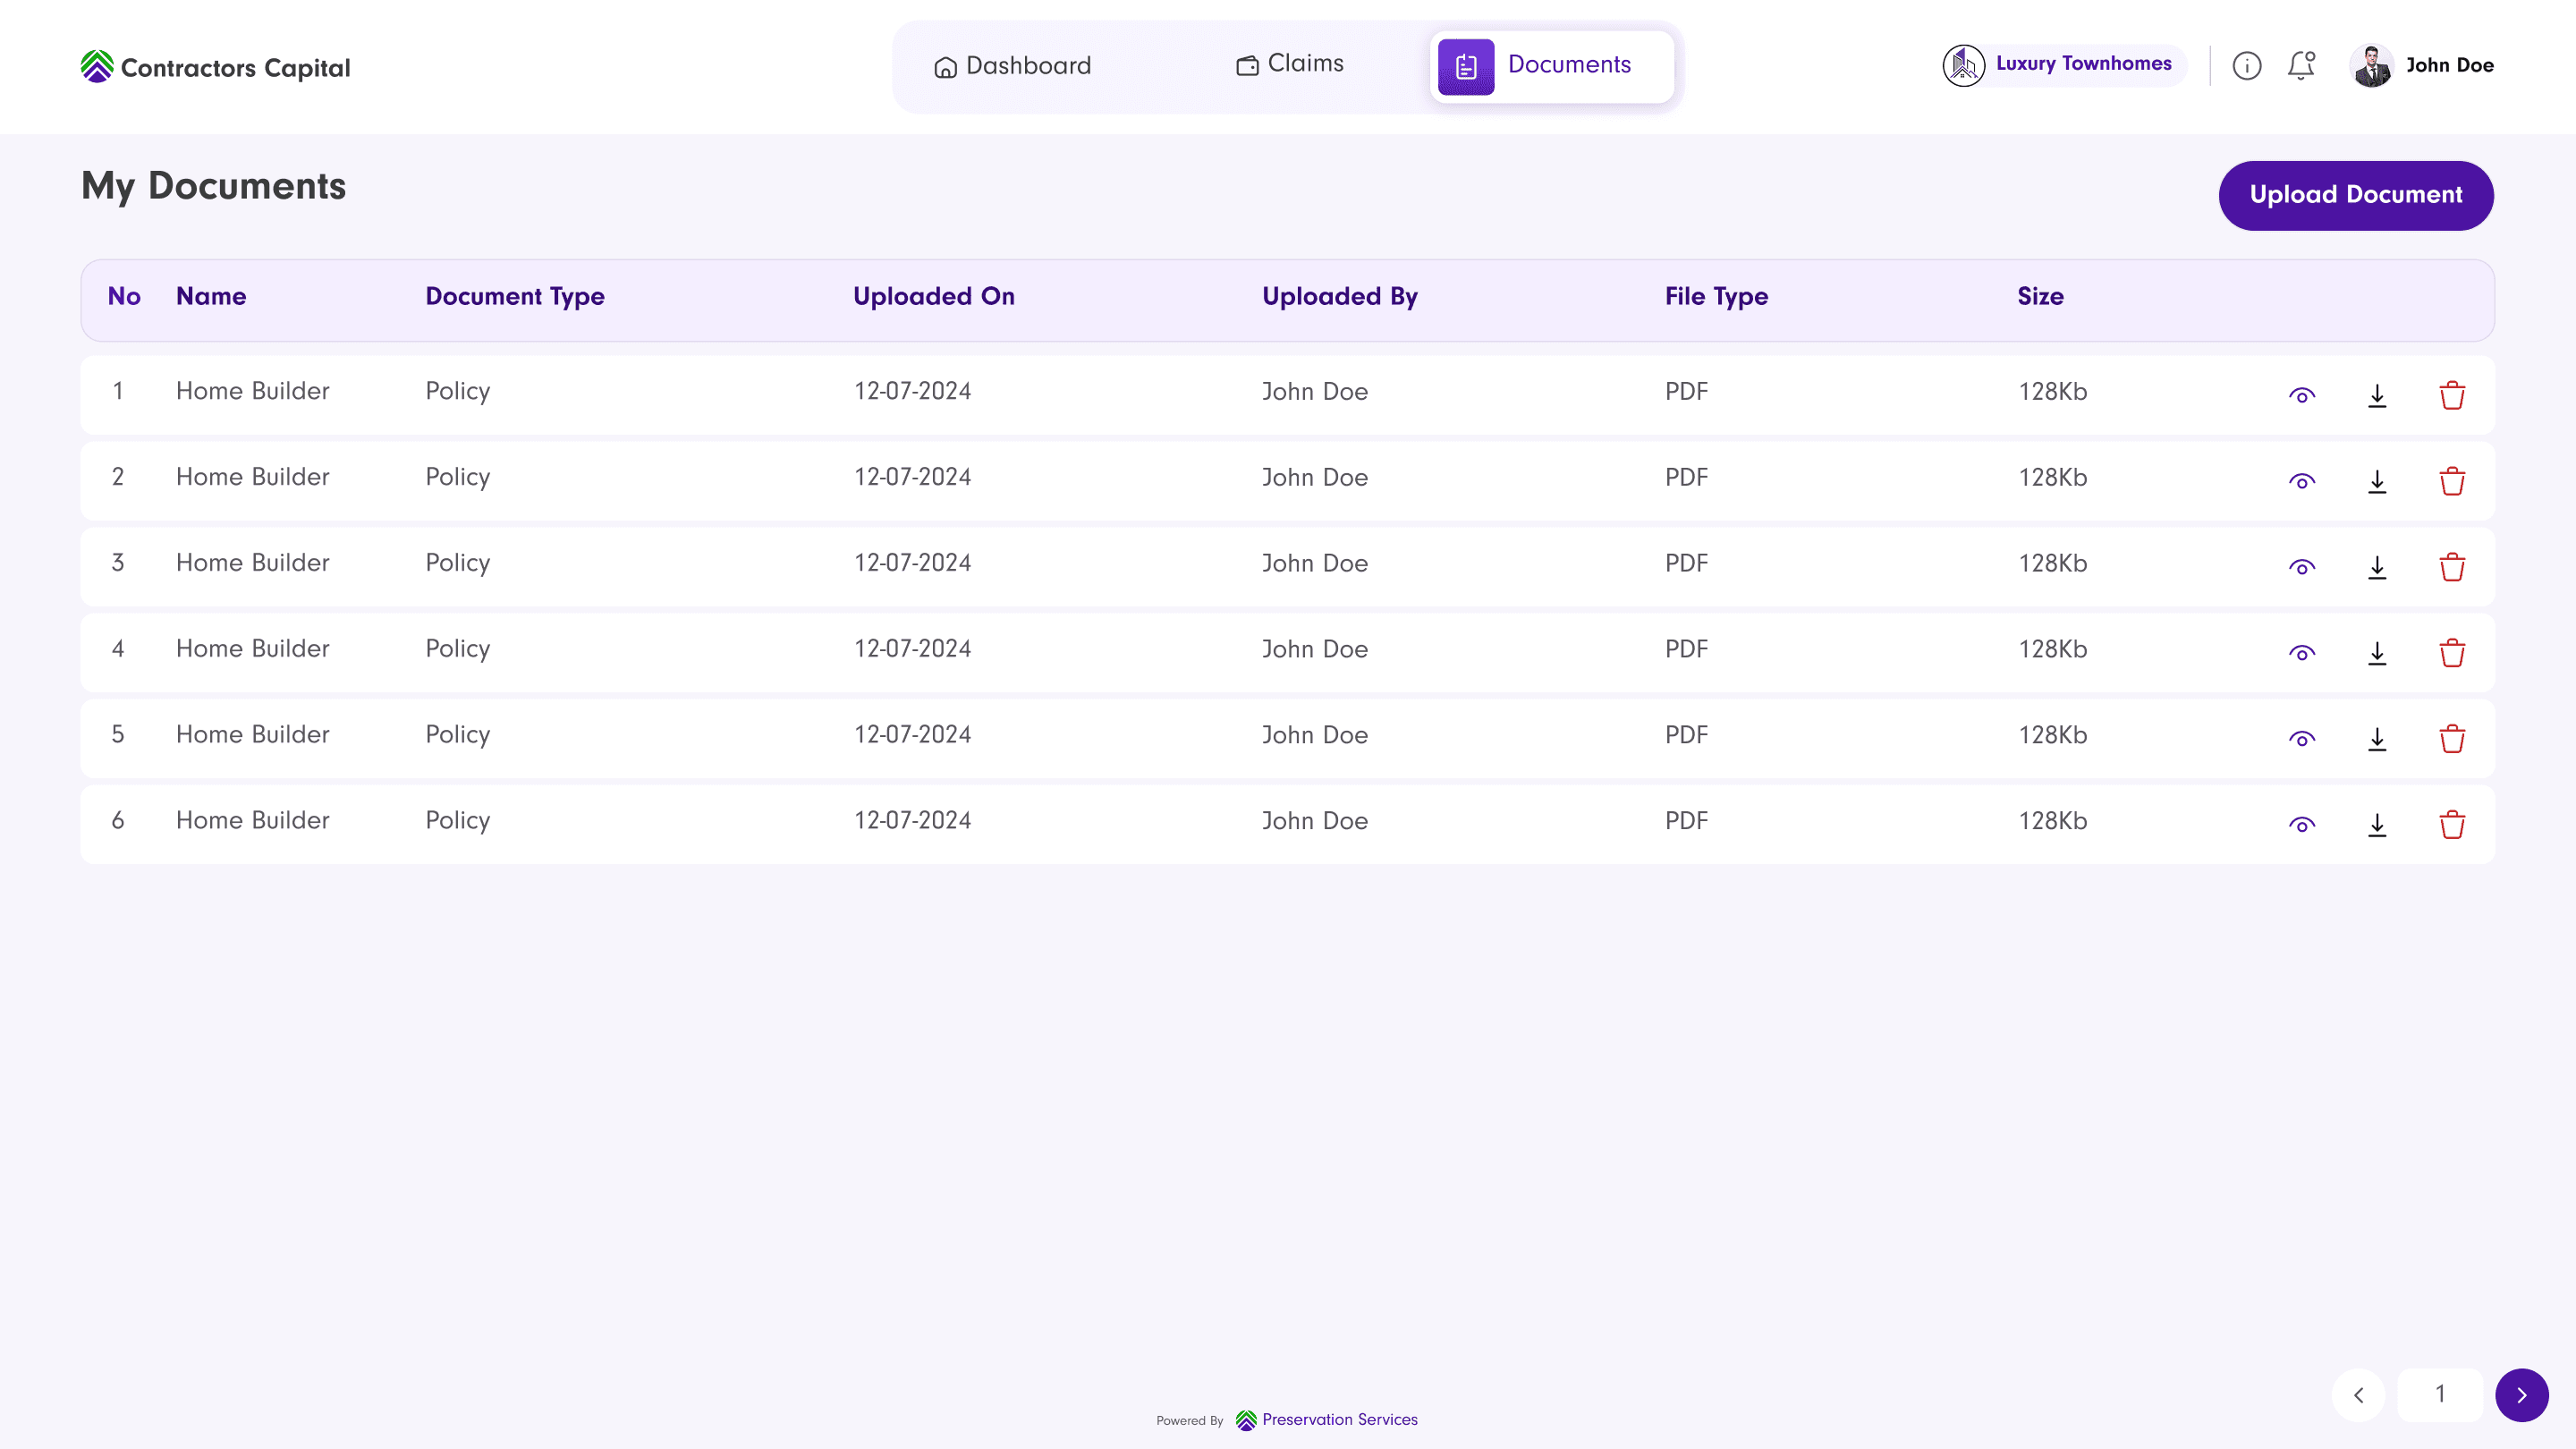
Task: View document in row 4
Action: point(2301,654)
